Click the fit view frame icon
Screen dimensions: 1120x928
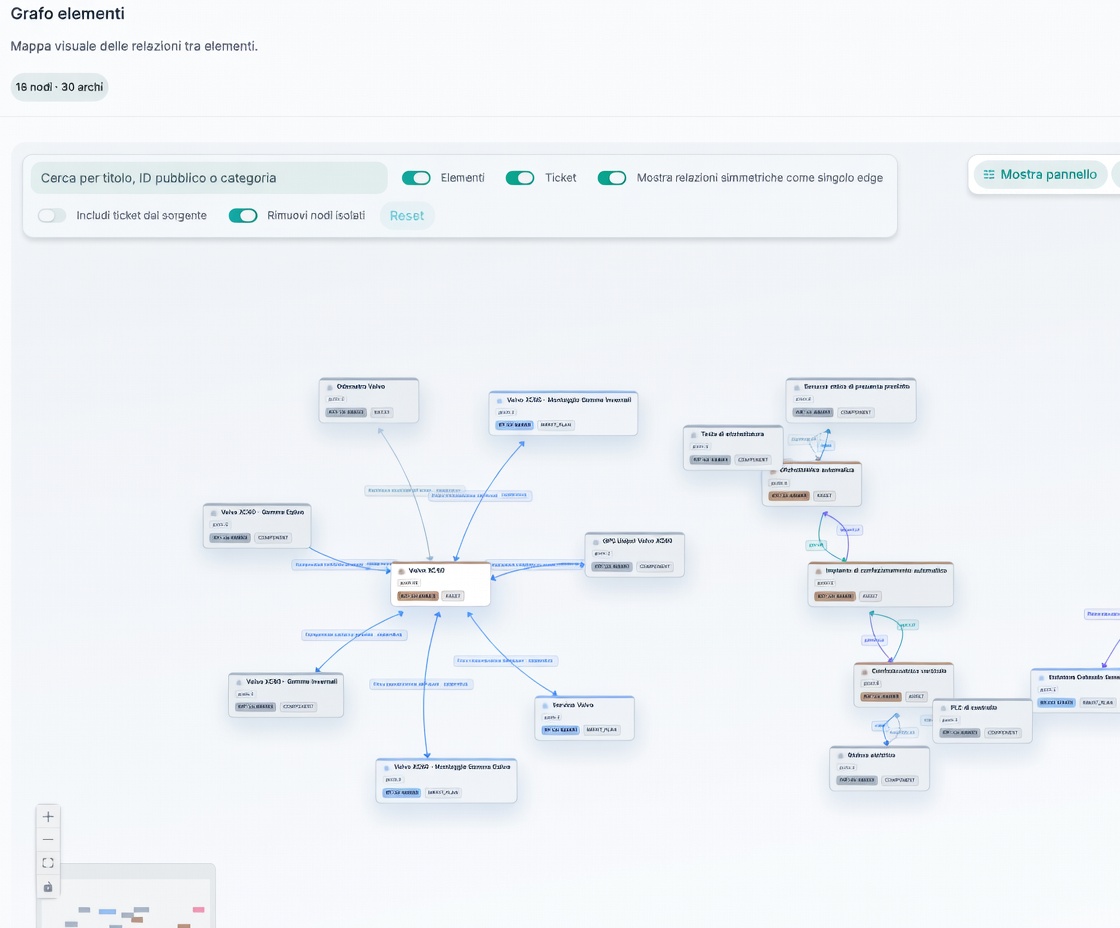point(48,863)
